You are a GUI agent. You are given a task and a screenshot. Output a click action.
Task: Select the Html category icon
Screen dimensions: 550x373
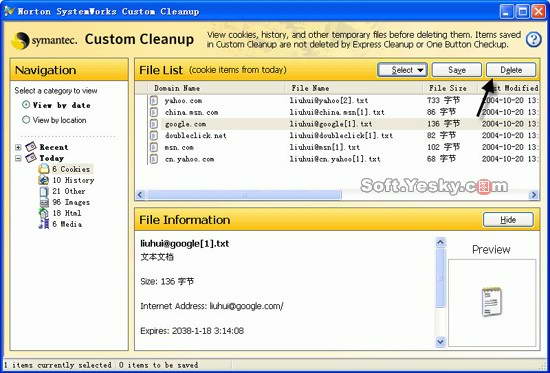pyautogui.click(x=43, y=213)
